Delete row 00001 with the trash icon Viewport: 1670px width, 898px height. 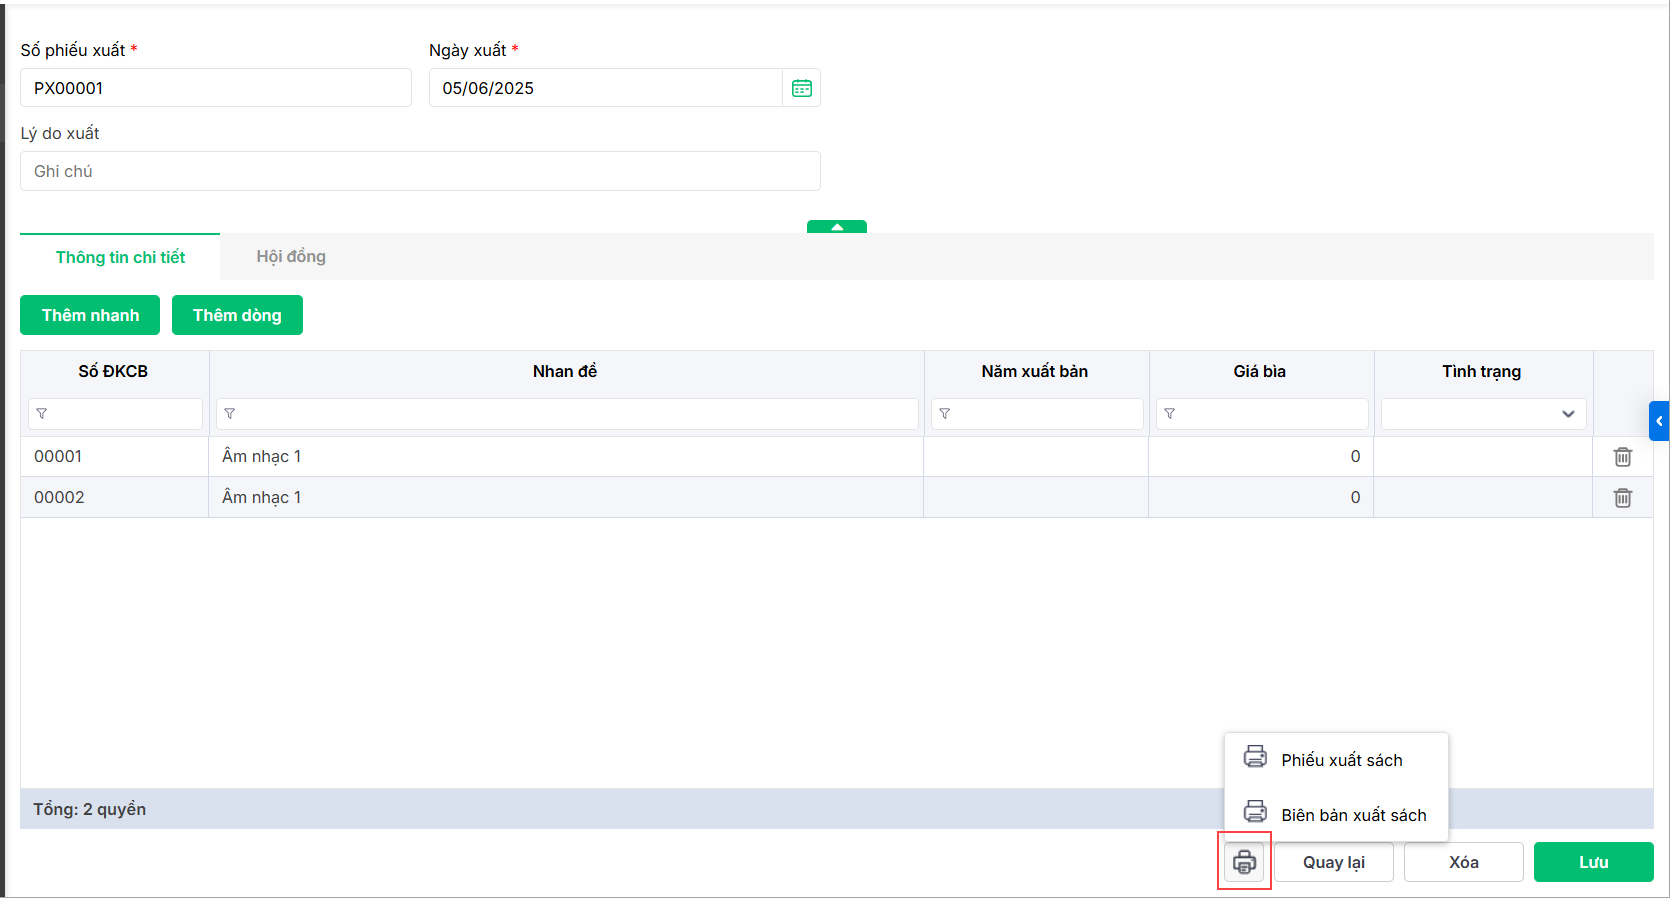click(x=1622, y=457)
